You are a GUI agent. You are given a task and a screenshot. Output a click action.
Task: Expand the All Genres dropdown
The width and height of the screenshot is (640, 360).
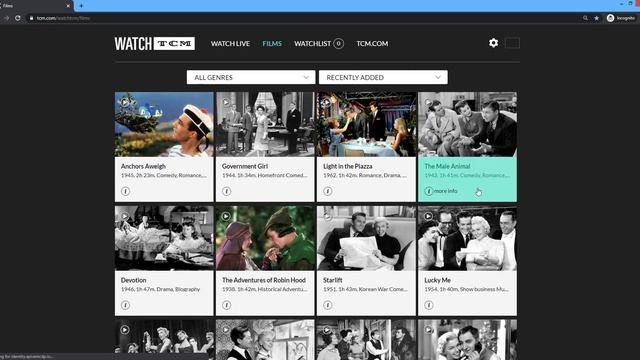(251, 77)
